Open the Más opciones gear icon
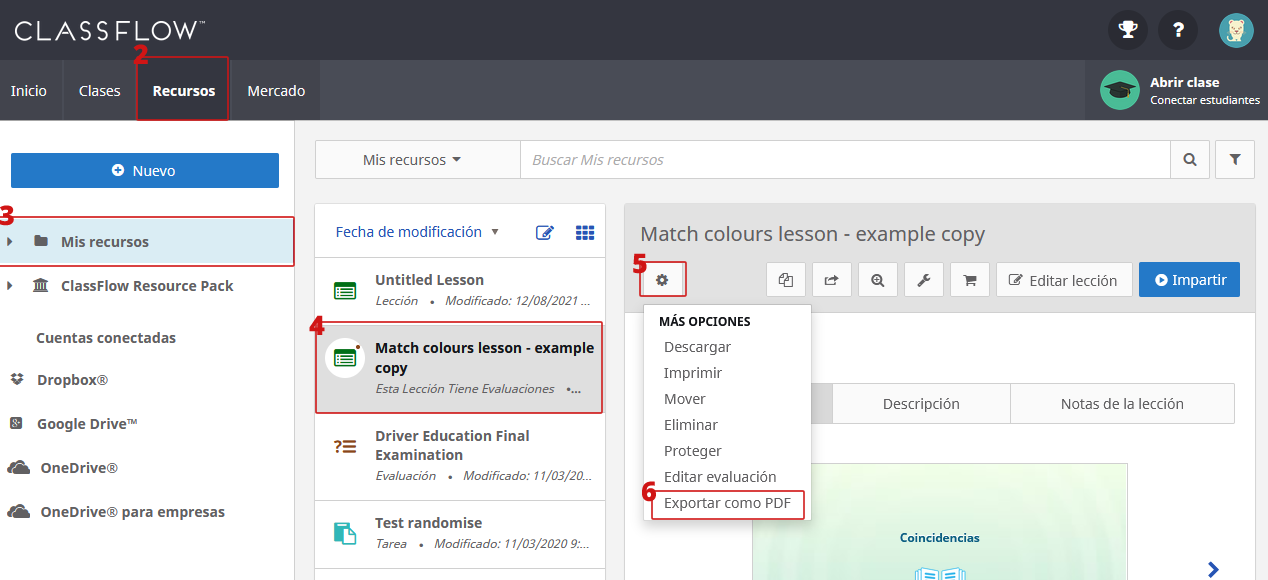1268x580 pixels. click(662, 280)
